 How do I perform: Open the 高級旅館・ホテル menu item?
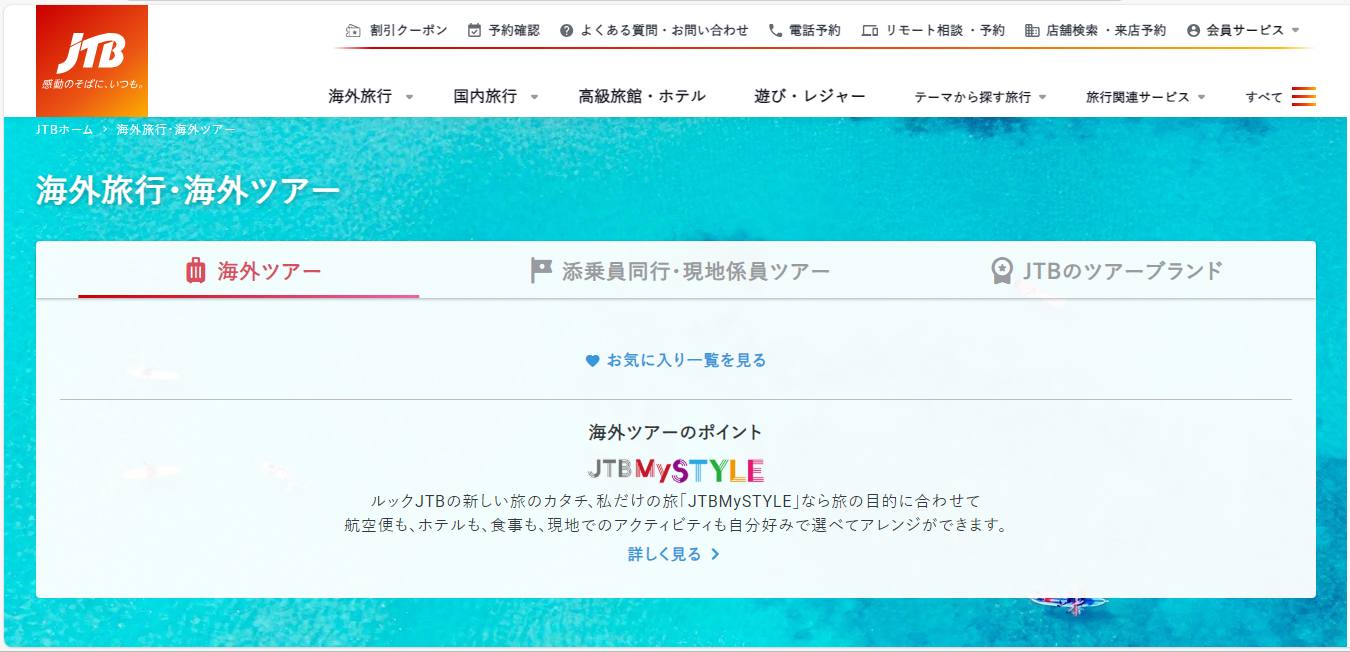[642, 97]
